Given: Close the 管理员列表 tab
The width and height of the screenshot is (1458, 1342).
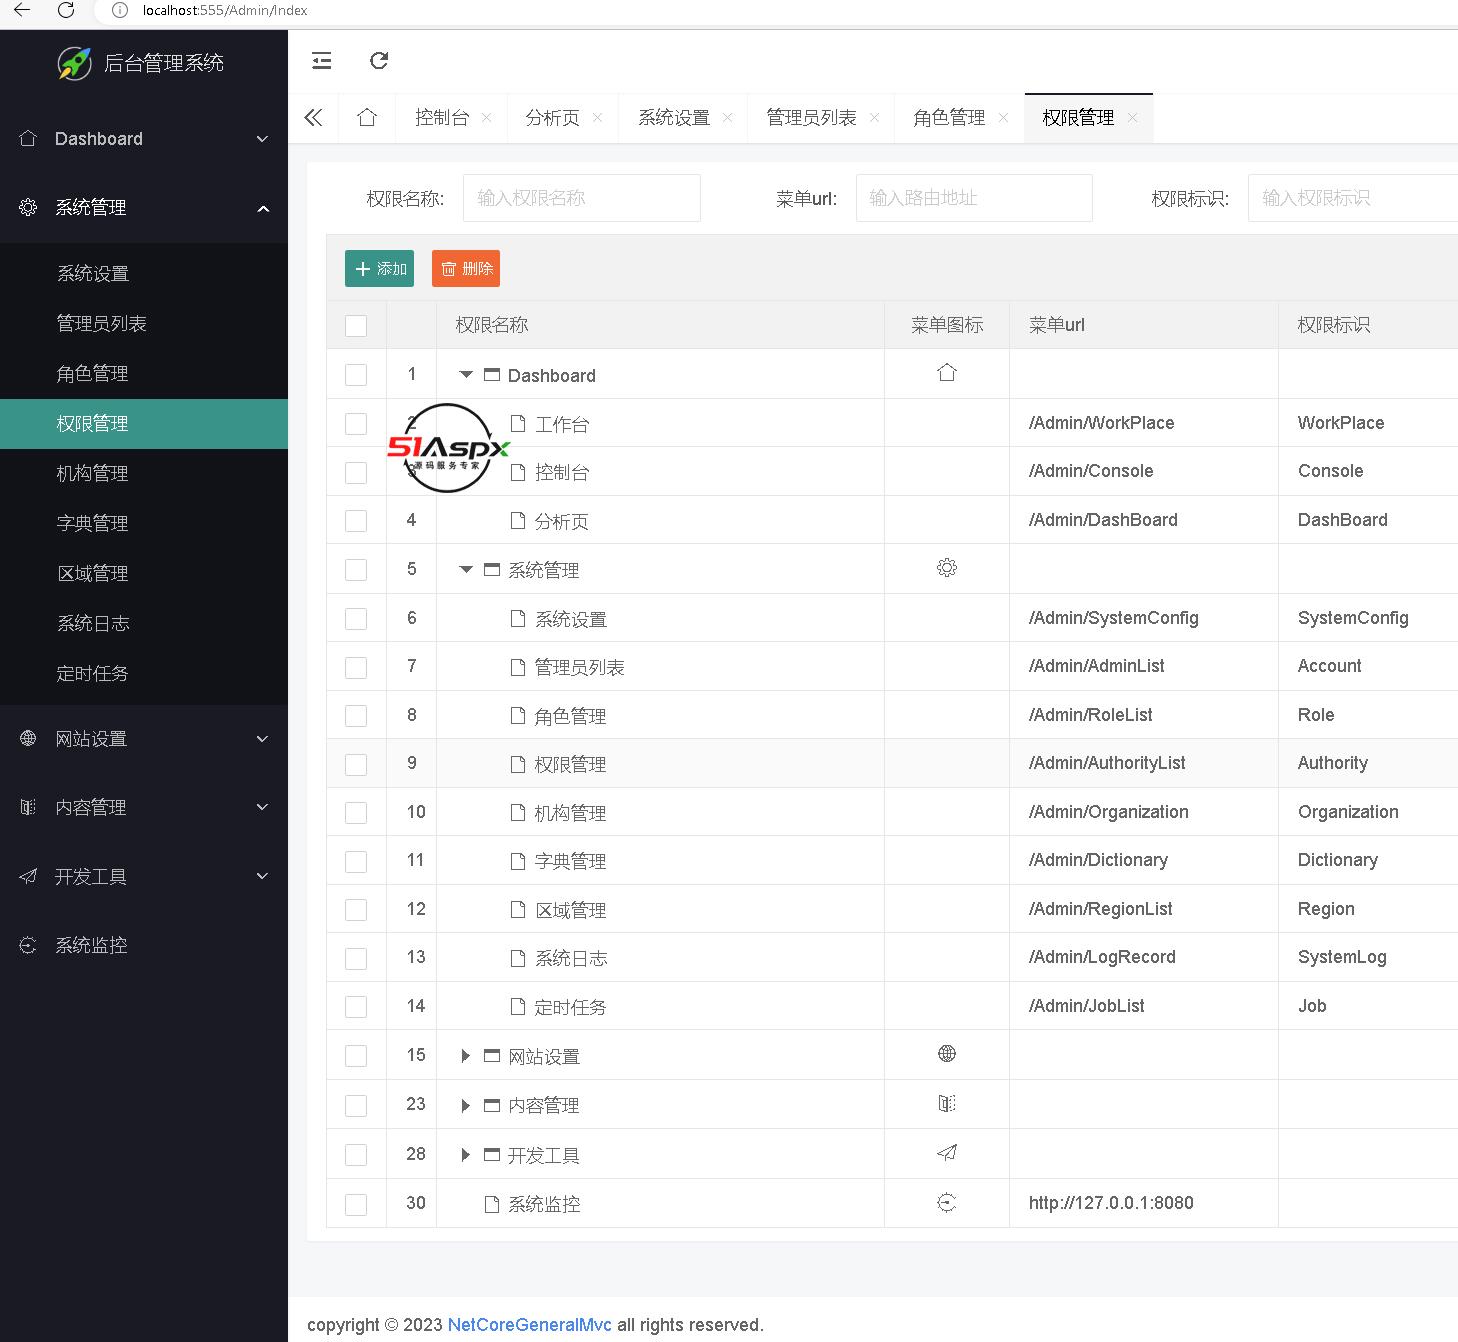Looking at the screenshot, I should (875, 118).
